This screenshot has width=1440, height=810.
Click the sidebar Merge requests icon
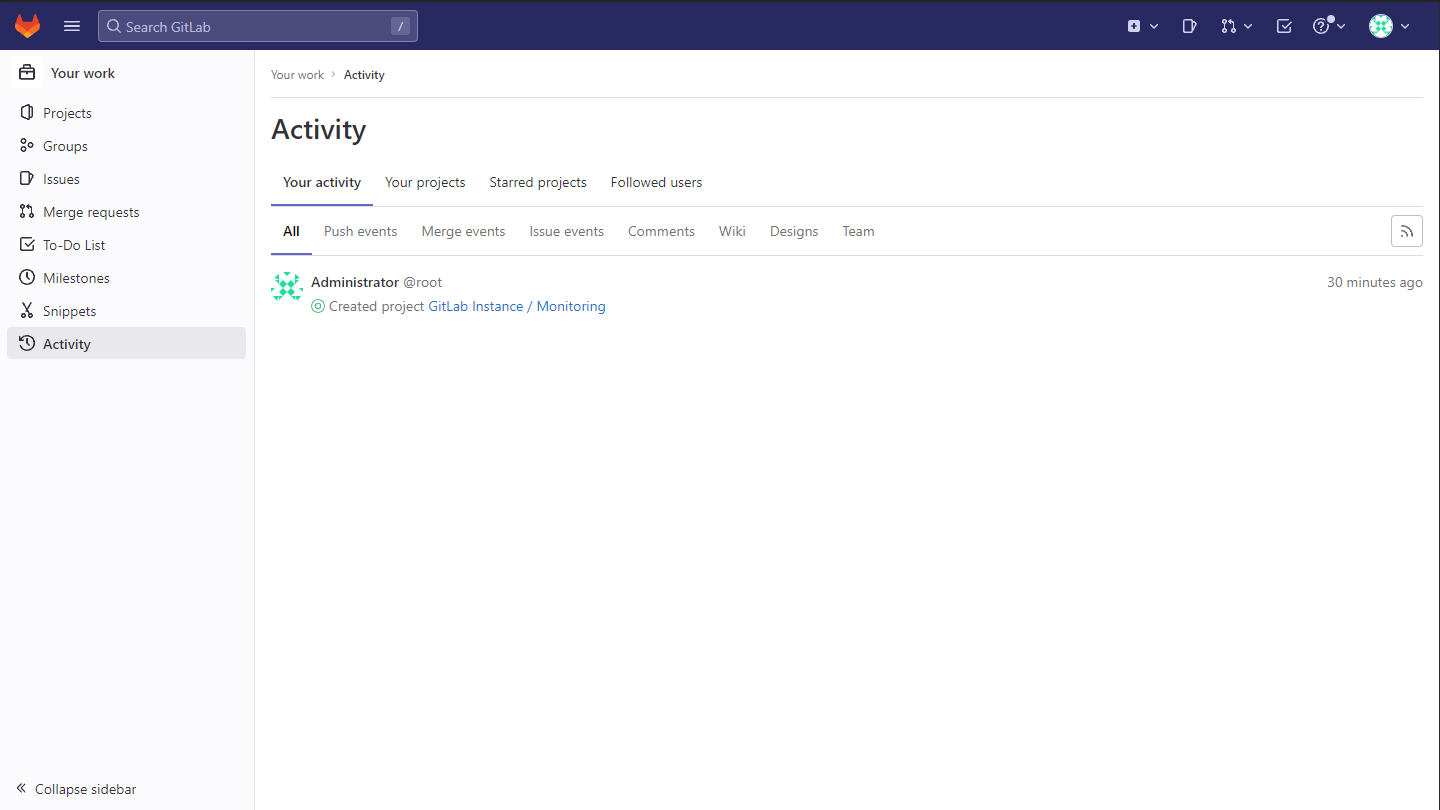pos(27,212)
